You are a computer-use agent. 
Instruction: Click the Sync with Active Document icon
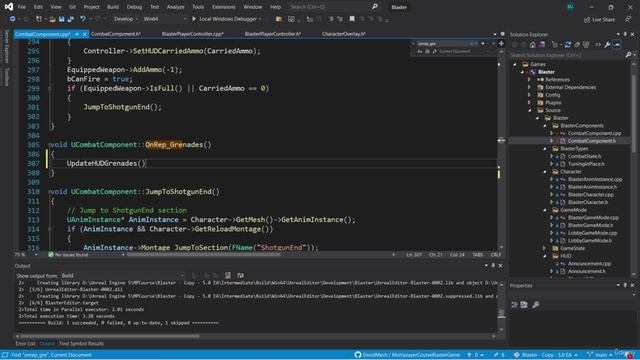tap(568, 45)
